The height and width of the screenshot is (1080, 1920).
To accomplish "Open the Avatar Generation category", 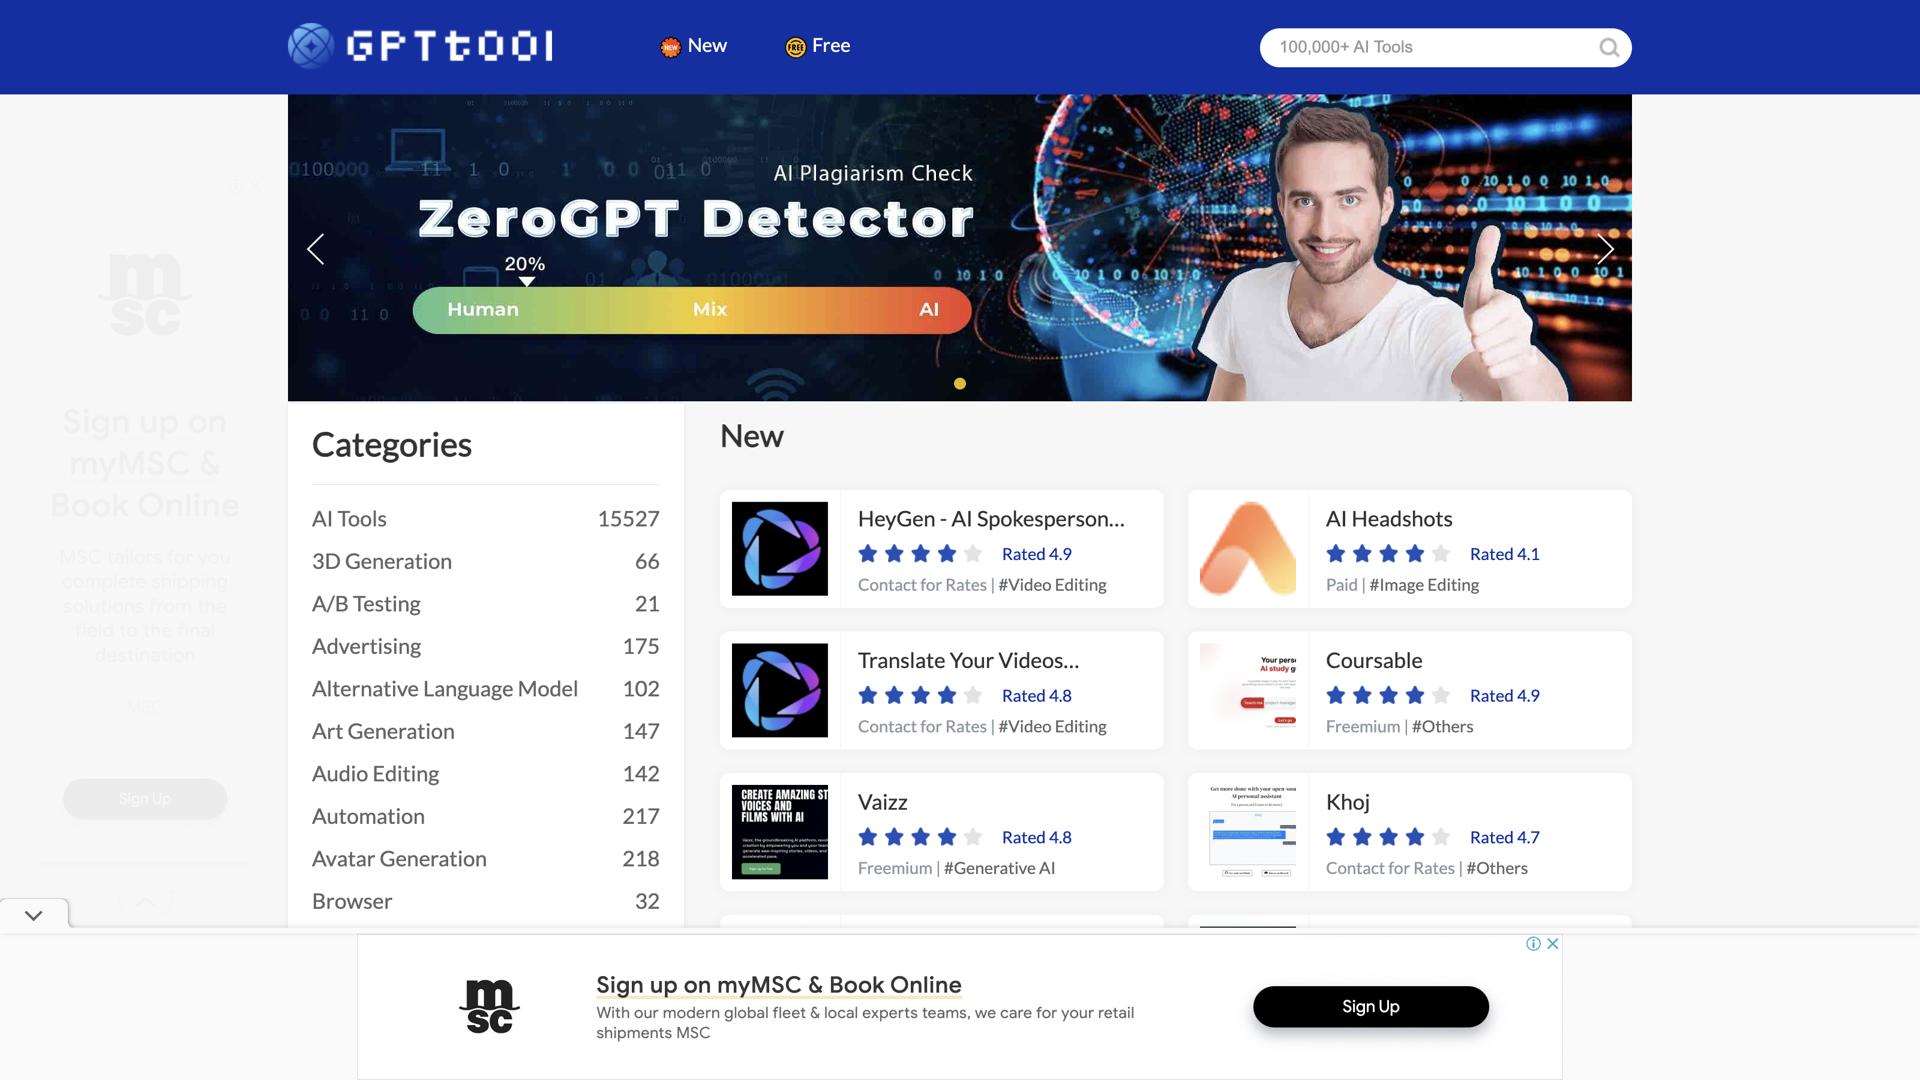I will click(399, 859).
